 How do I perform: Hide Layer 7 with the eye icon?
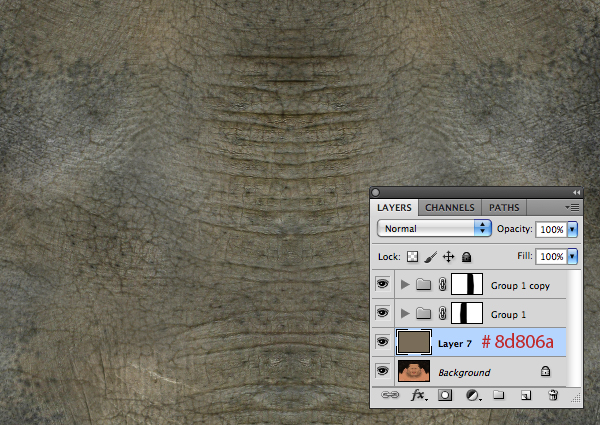coord(382,342)
